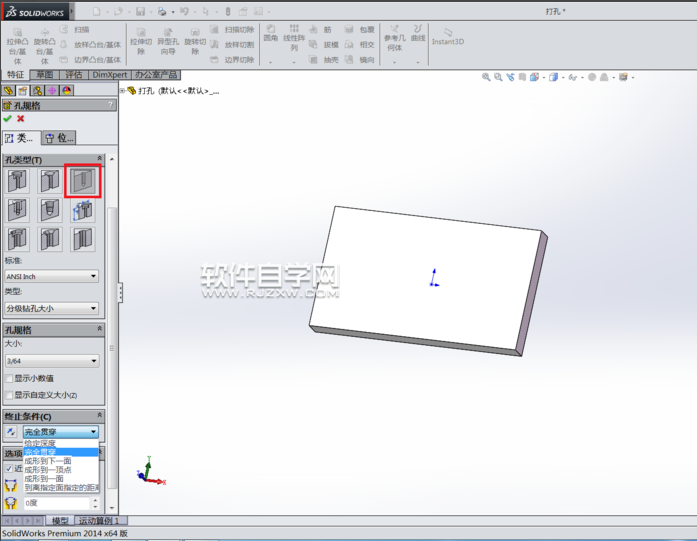
Task: Reverse direction button in end condition
Action: (x=11, y=432)
